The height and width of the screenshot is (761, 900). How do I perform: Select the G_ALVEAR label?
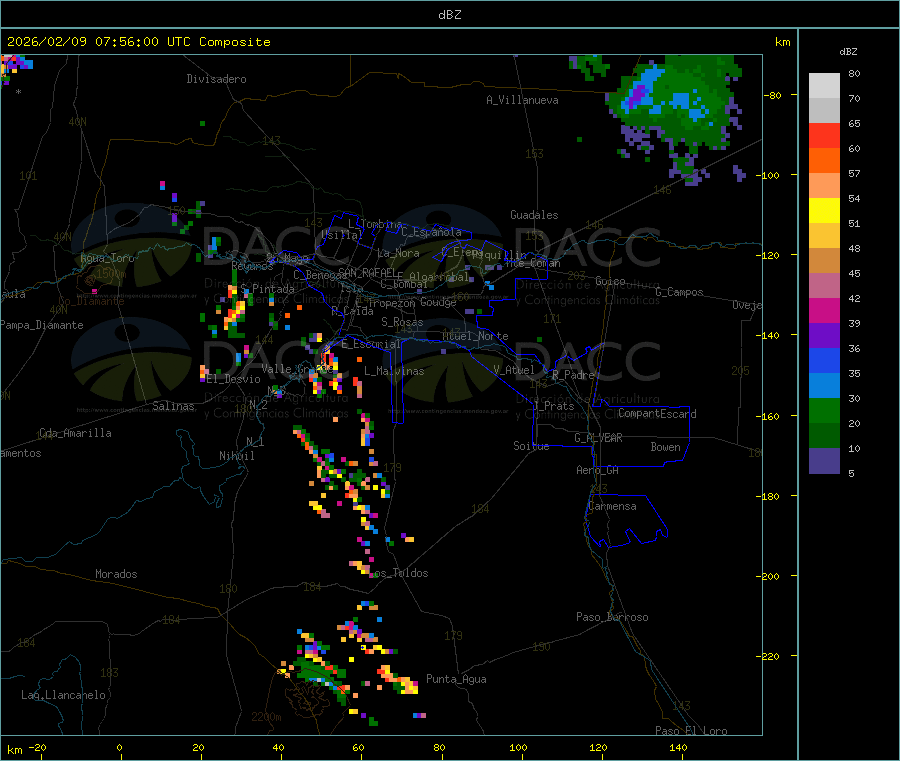click(599, 438)
